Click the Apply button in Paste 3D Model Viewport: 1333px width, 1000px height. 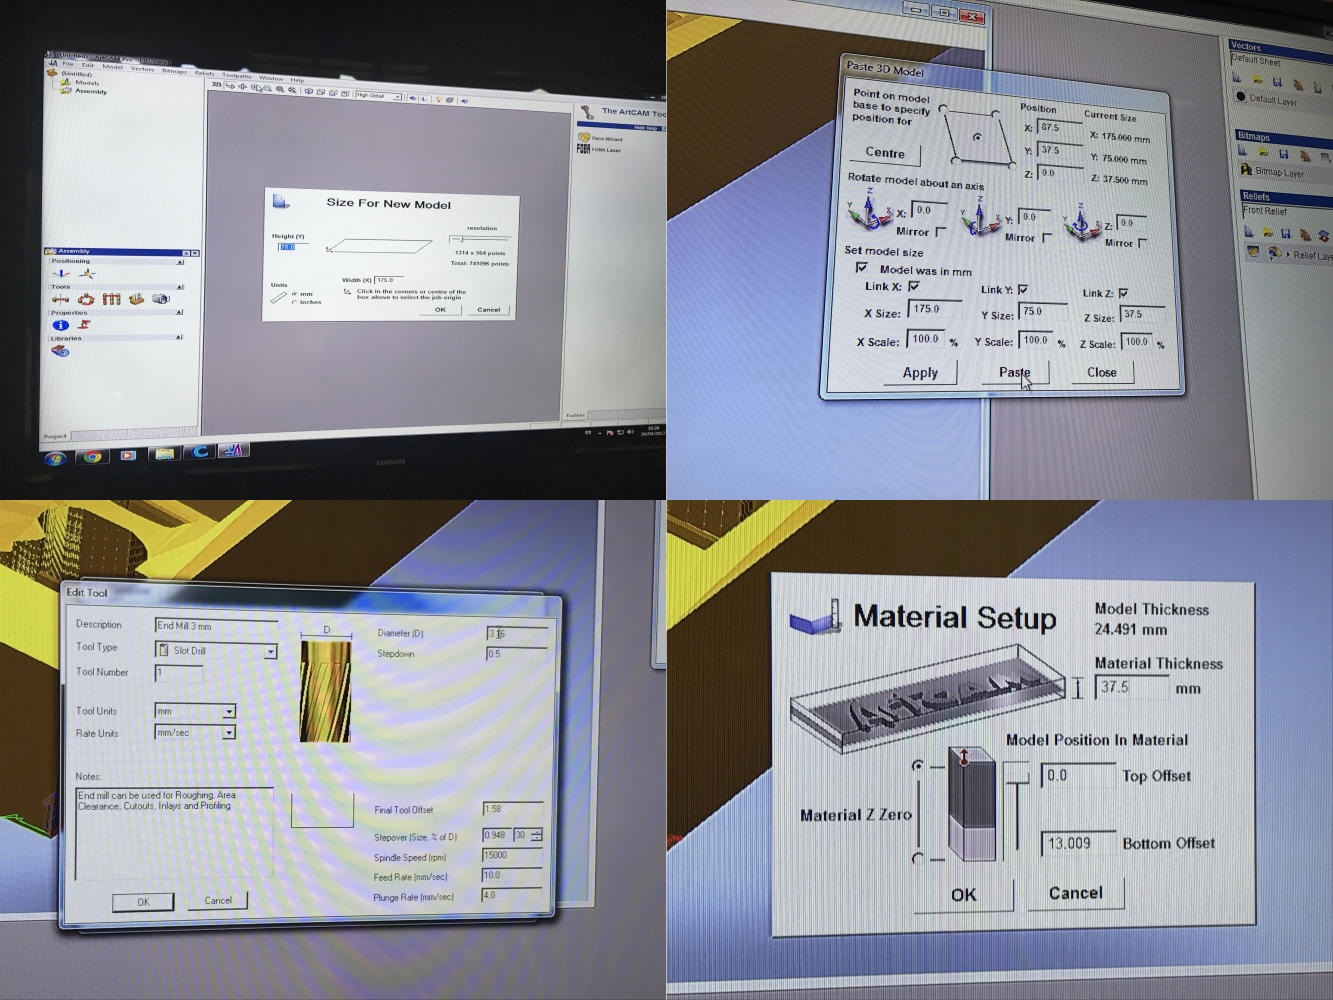(921, 373)
